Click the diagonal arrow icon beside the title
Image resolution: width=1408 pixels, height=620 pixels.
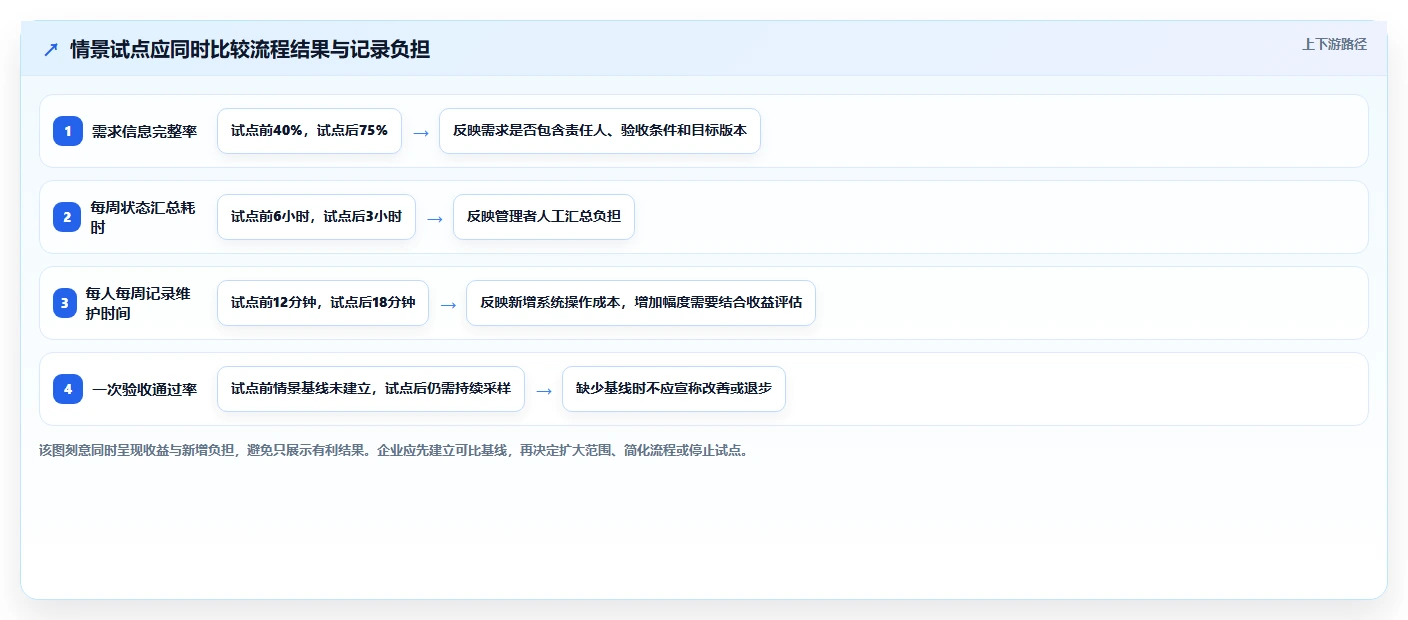pyautogui.click(x=51, y=49)
